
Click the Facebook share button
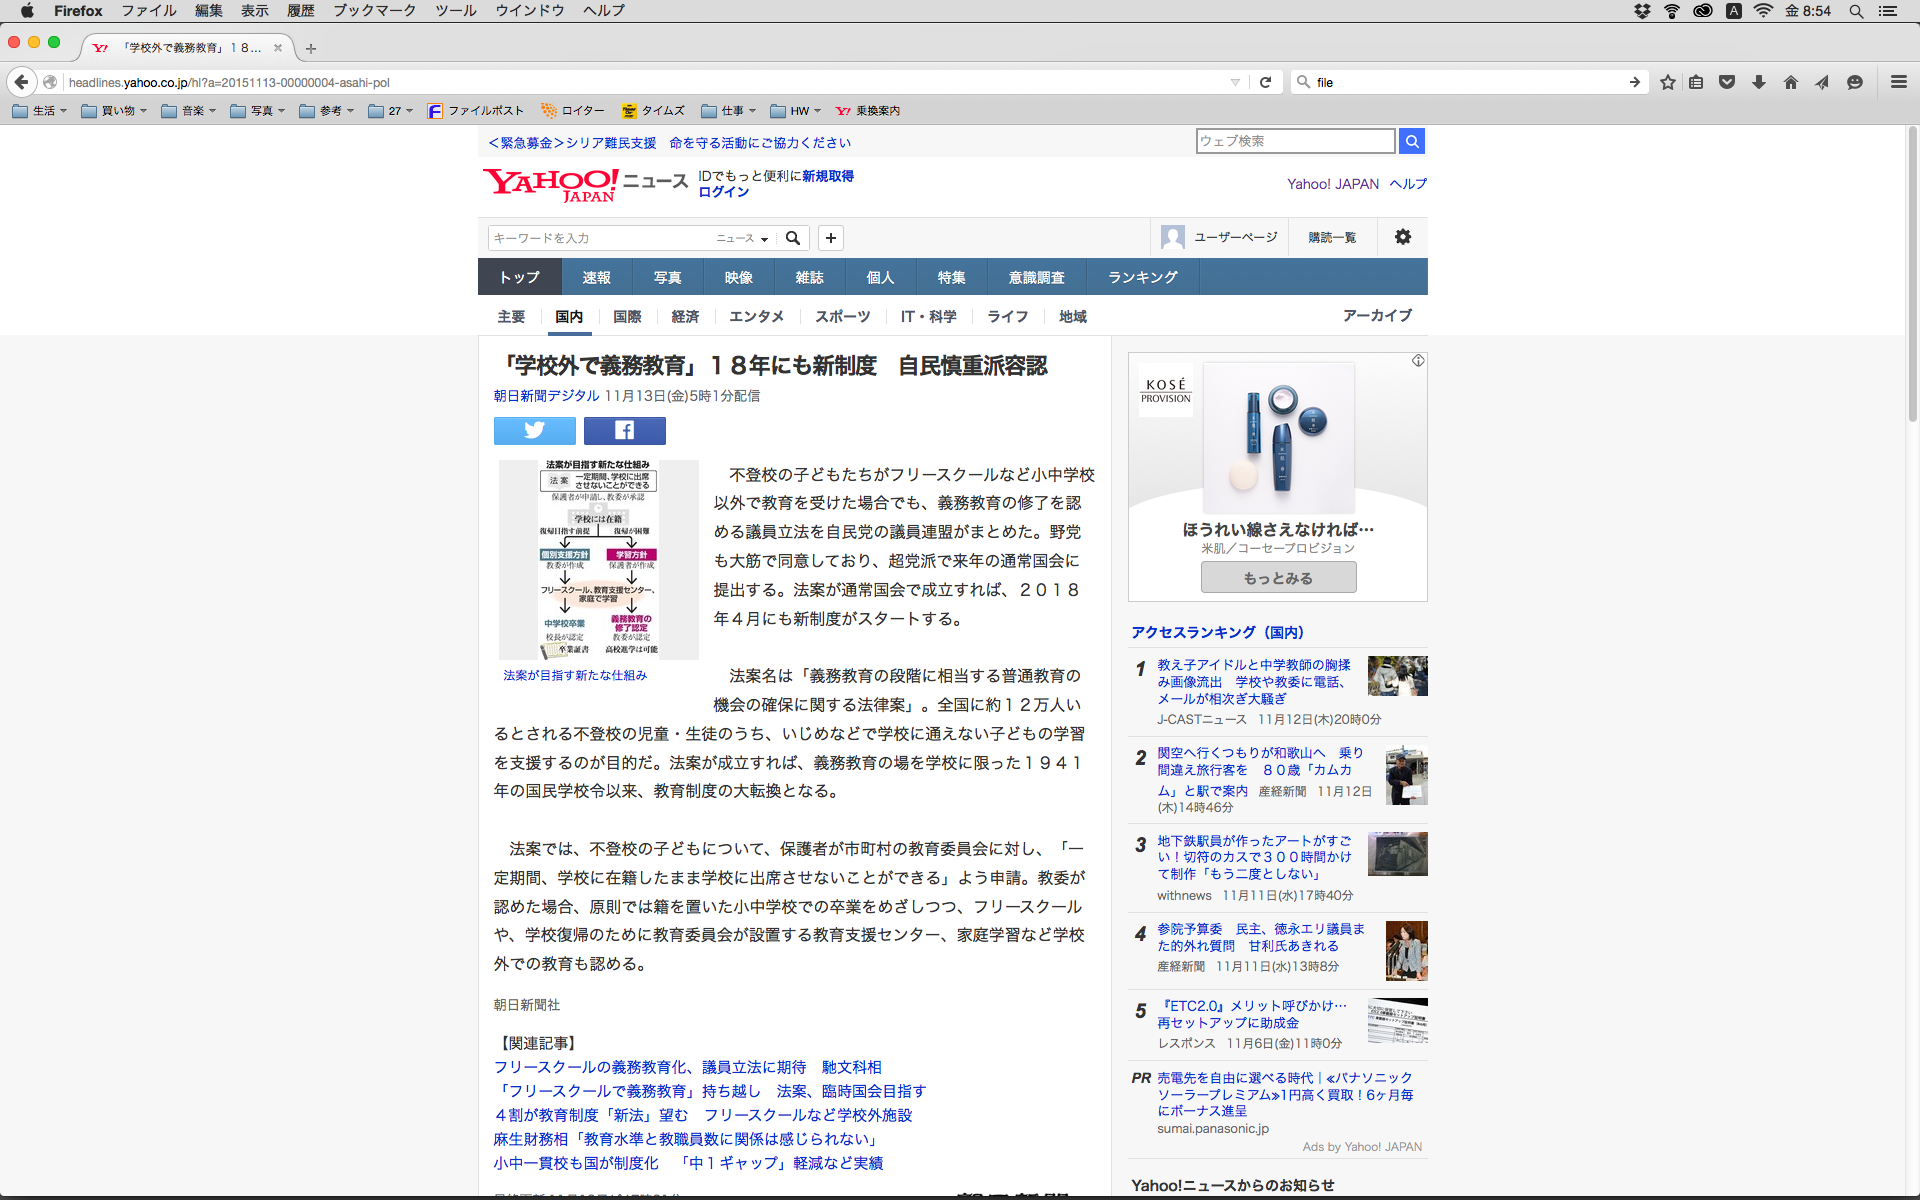pos(624,430)
